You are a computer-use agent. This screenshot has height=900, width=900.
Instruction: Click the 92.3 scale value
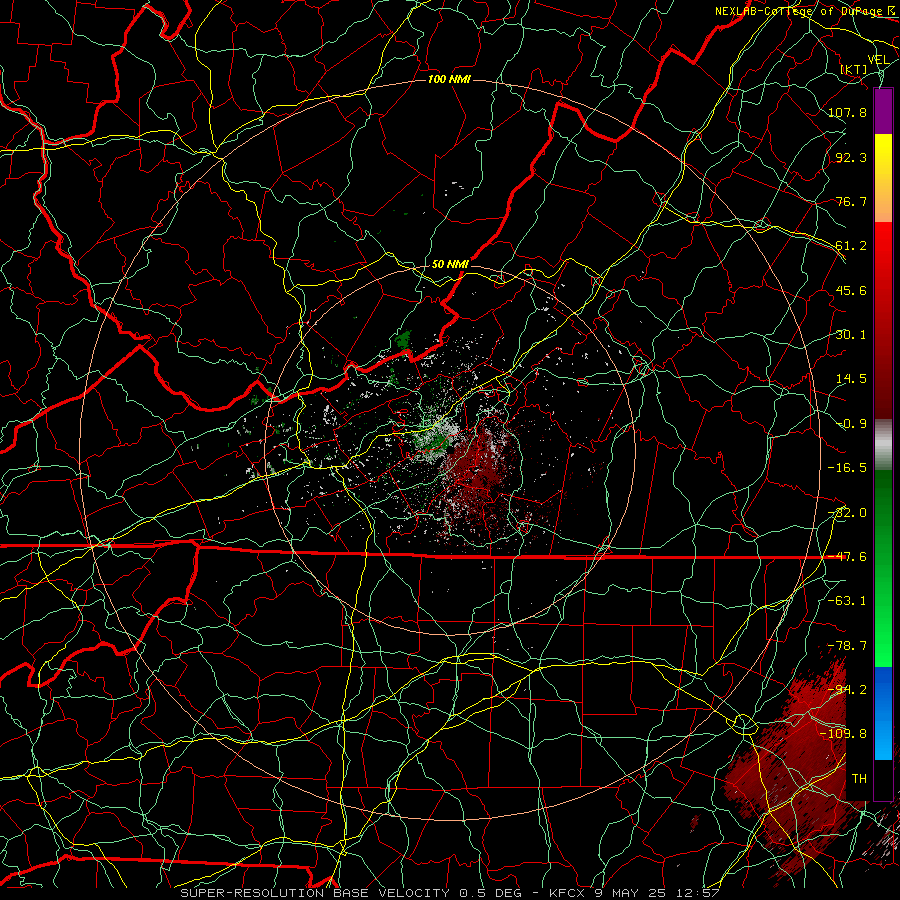tap(851, 157)
